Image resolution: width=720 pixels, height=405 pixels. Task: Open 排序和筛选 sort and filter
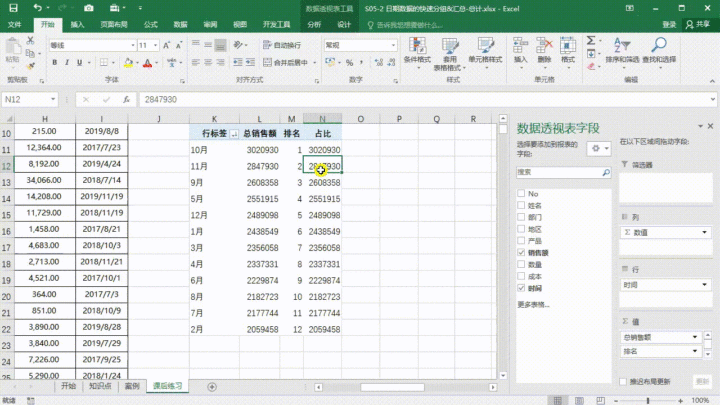coord(622,54)
